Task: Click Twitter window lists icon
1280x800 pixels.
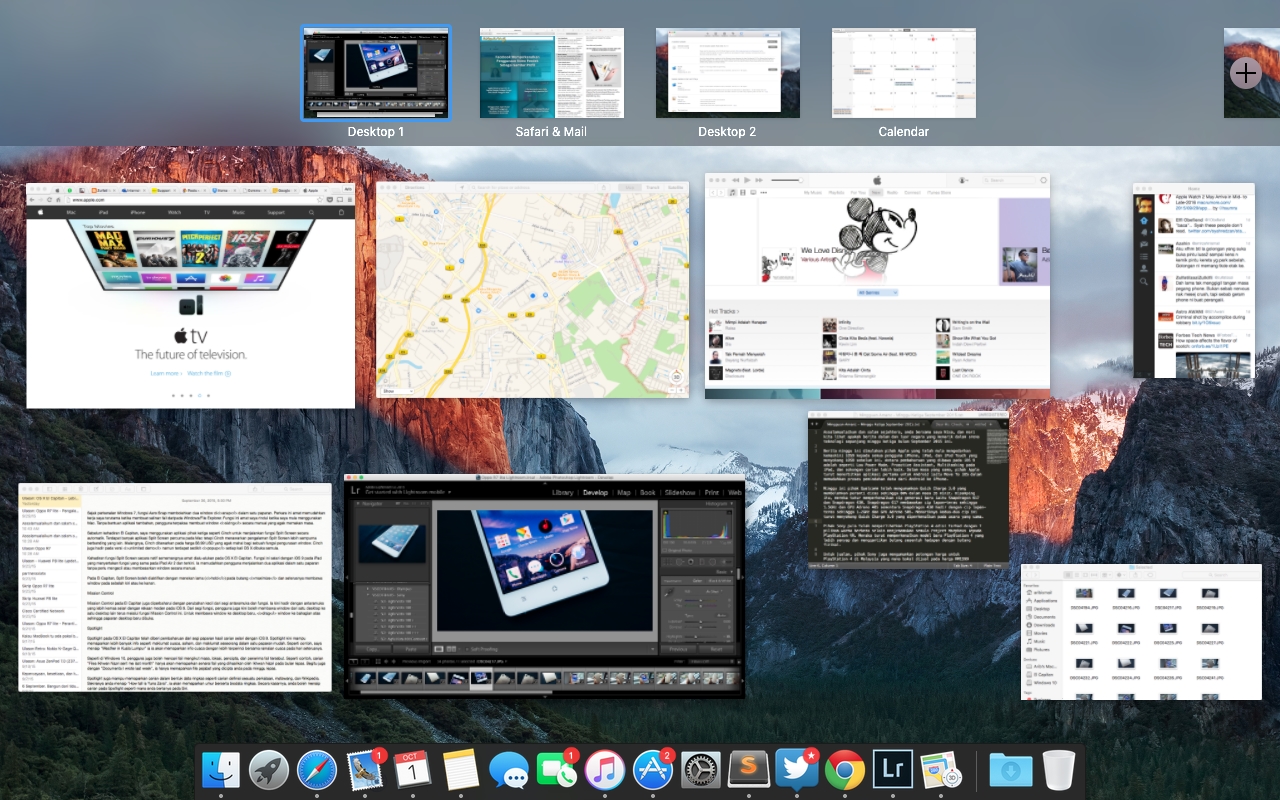Action: click(x=1144, y=256)
